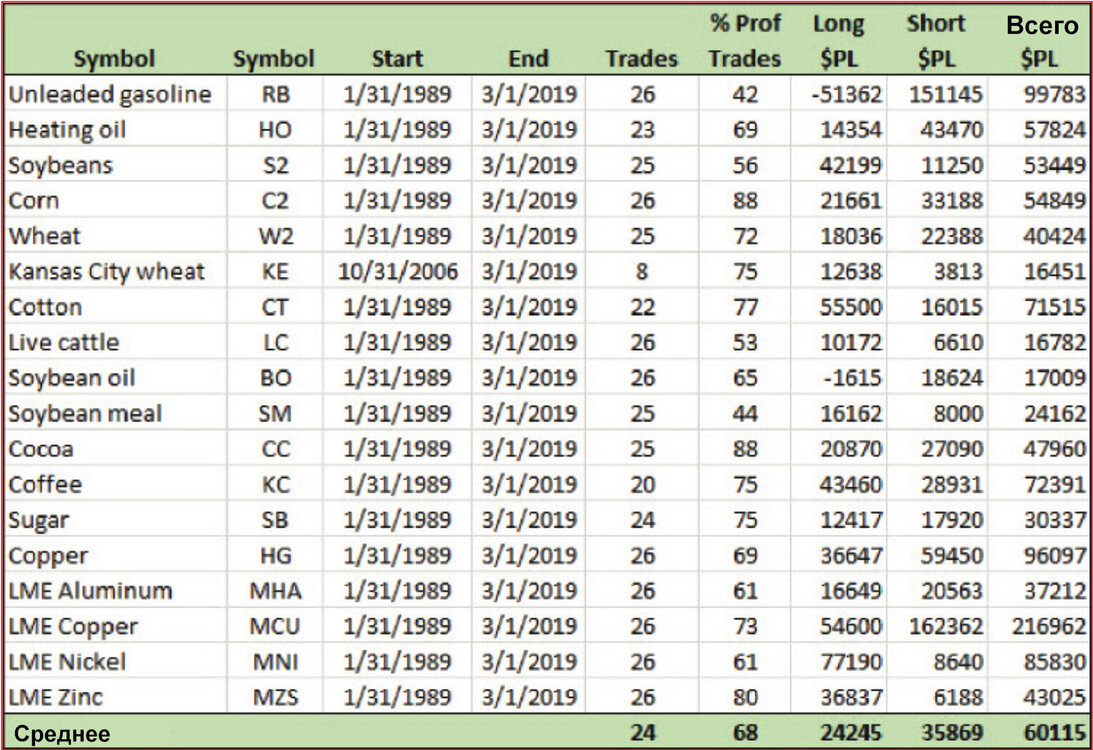Click the Trades column header
The width and height of the screenshot is (1093, 750).
tap(641, 59)
